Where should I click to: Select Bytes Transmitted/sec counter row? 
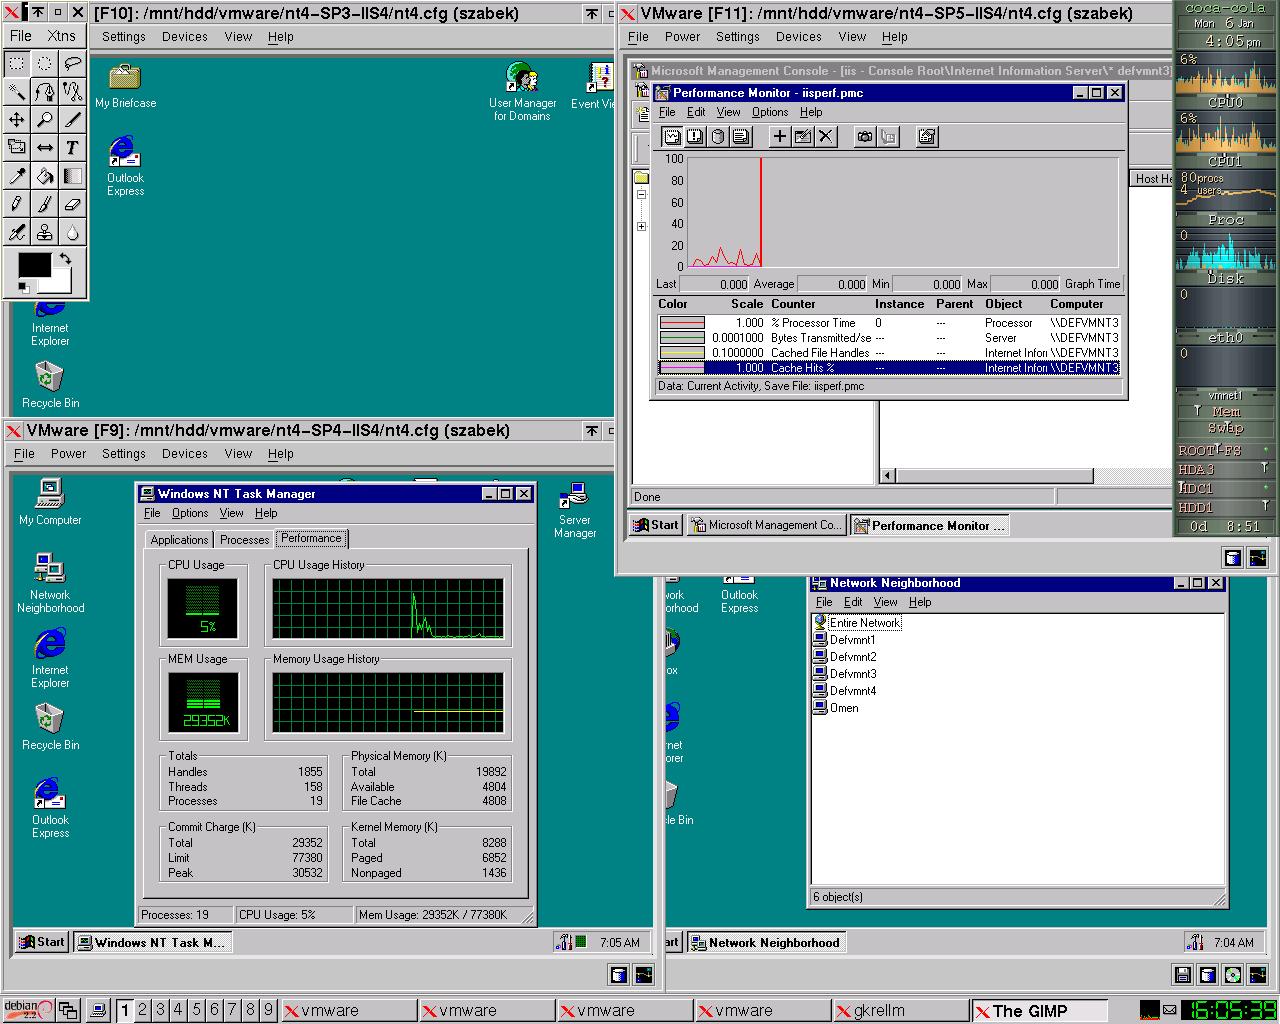click(889, 338)
